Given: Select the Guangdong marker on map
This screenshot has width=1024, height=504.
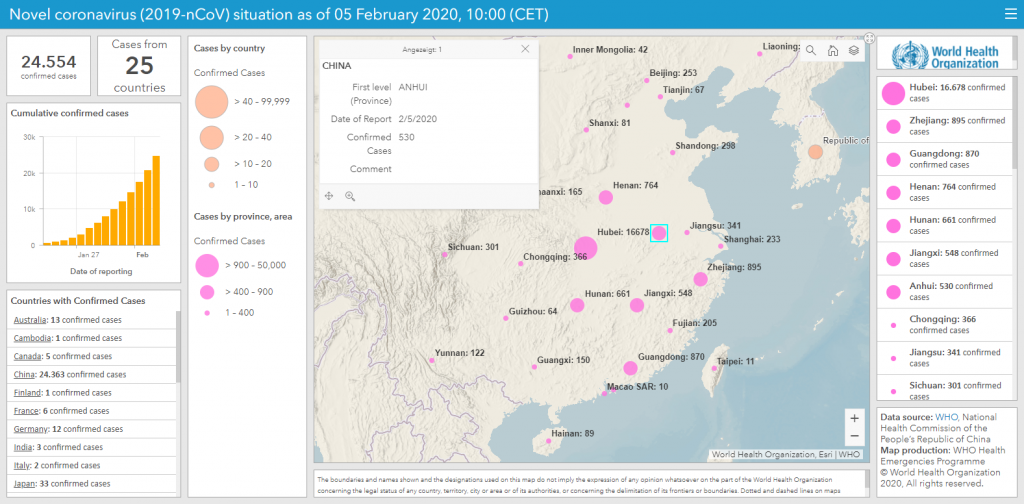Looking at the screenshot, I should tap(630, 368).
